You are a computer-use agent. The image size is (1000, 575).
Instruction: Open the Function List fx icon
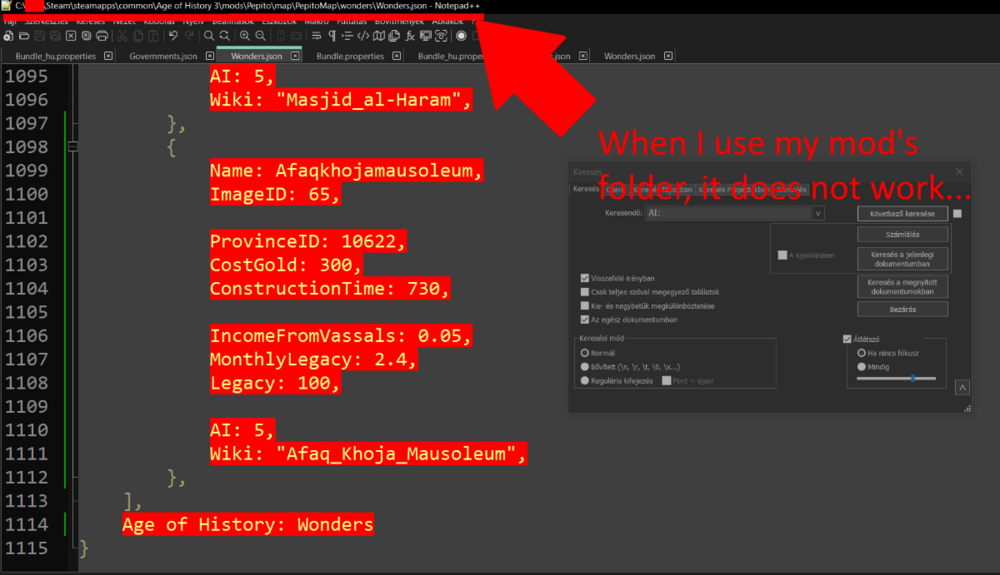pos(410,36)
